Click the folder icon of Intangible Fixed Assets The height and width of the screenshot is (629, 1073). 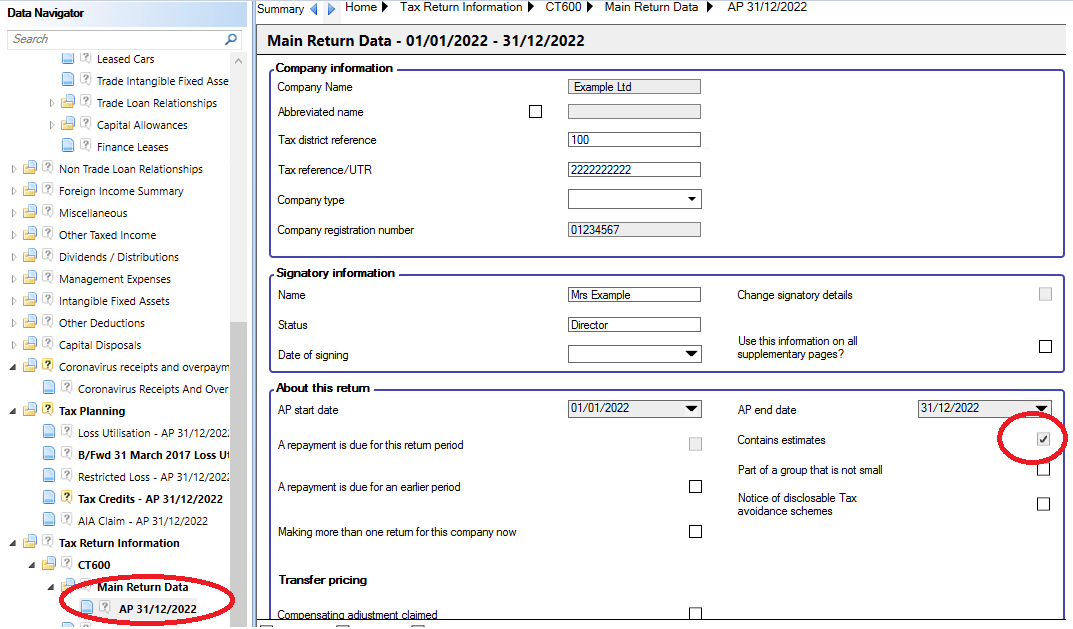(29, 300)
